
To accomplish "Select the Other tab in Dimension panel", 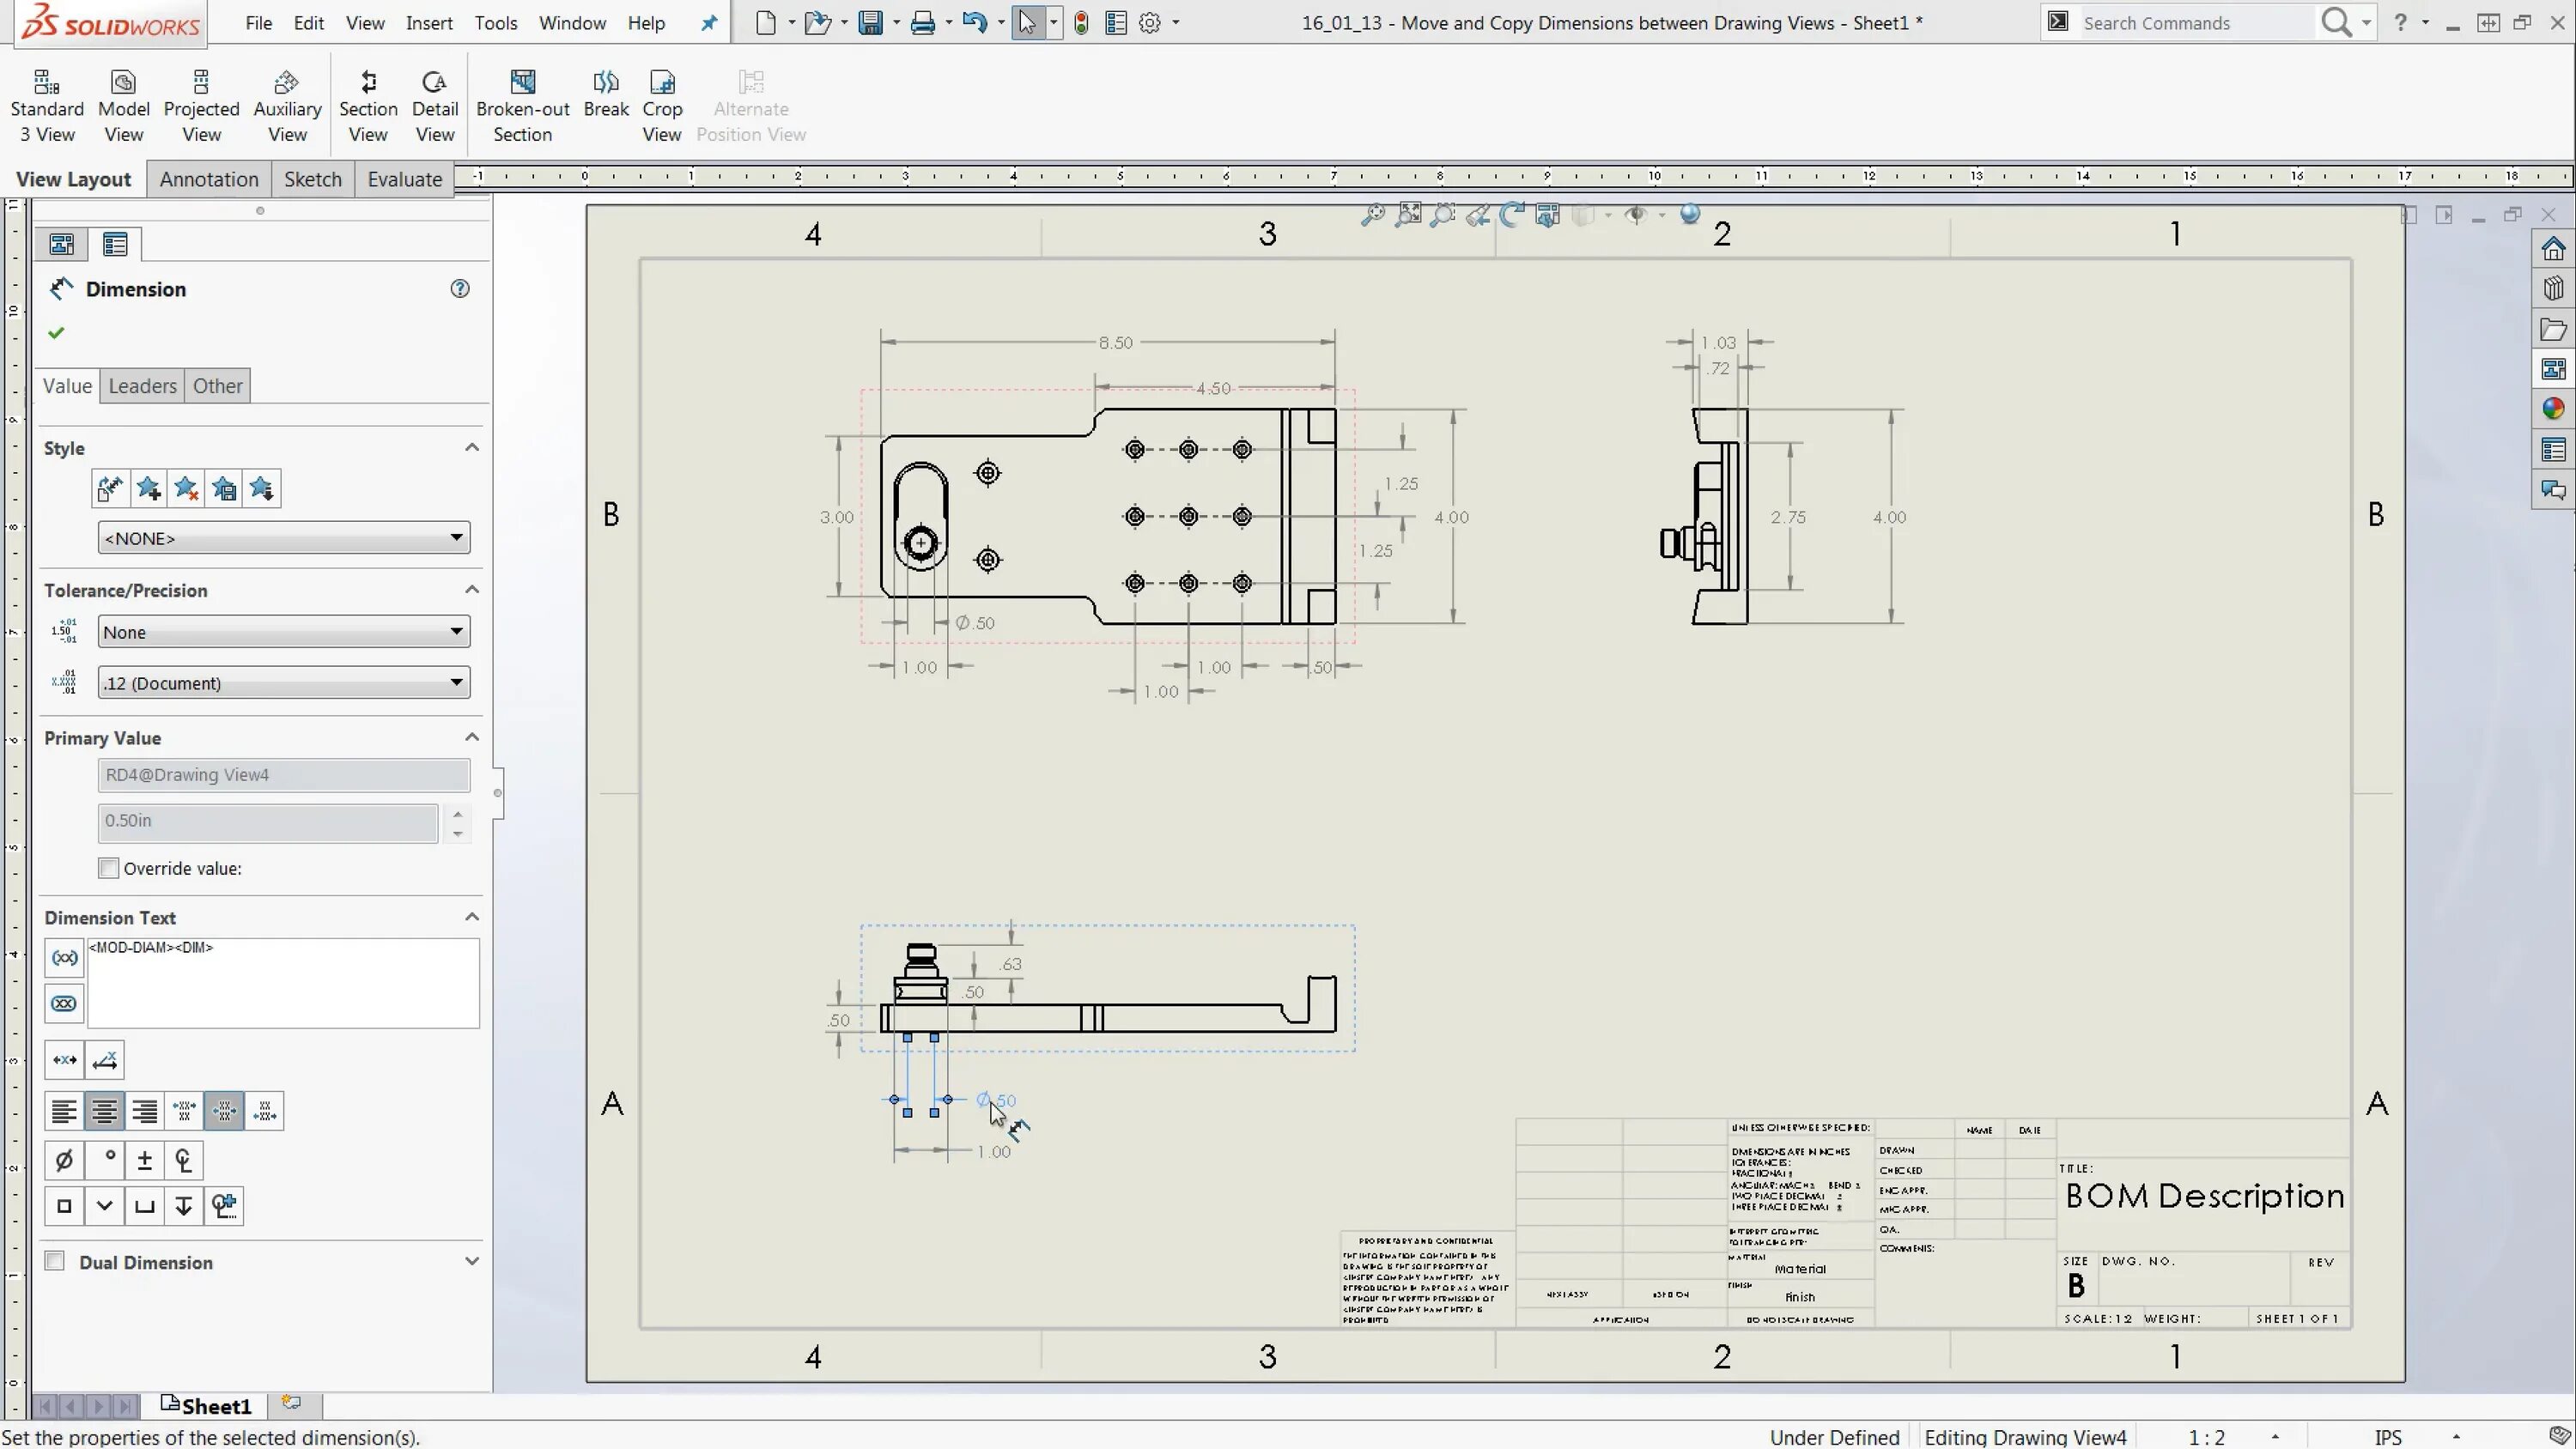I will click(x=217, y=385).
